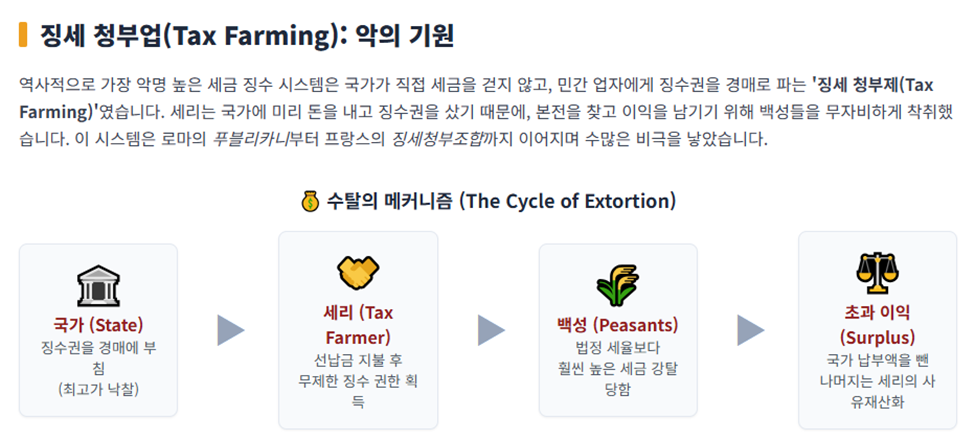Click the arrow between 백성 and 초과 이익 cards

751,330
